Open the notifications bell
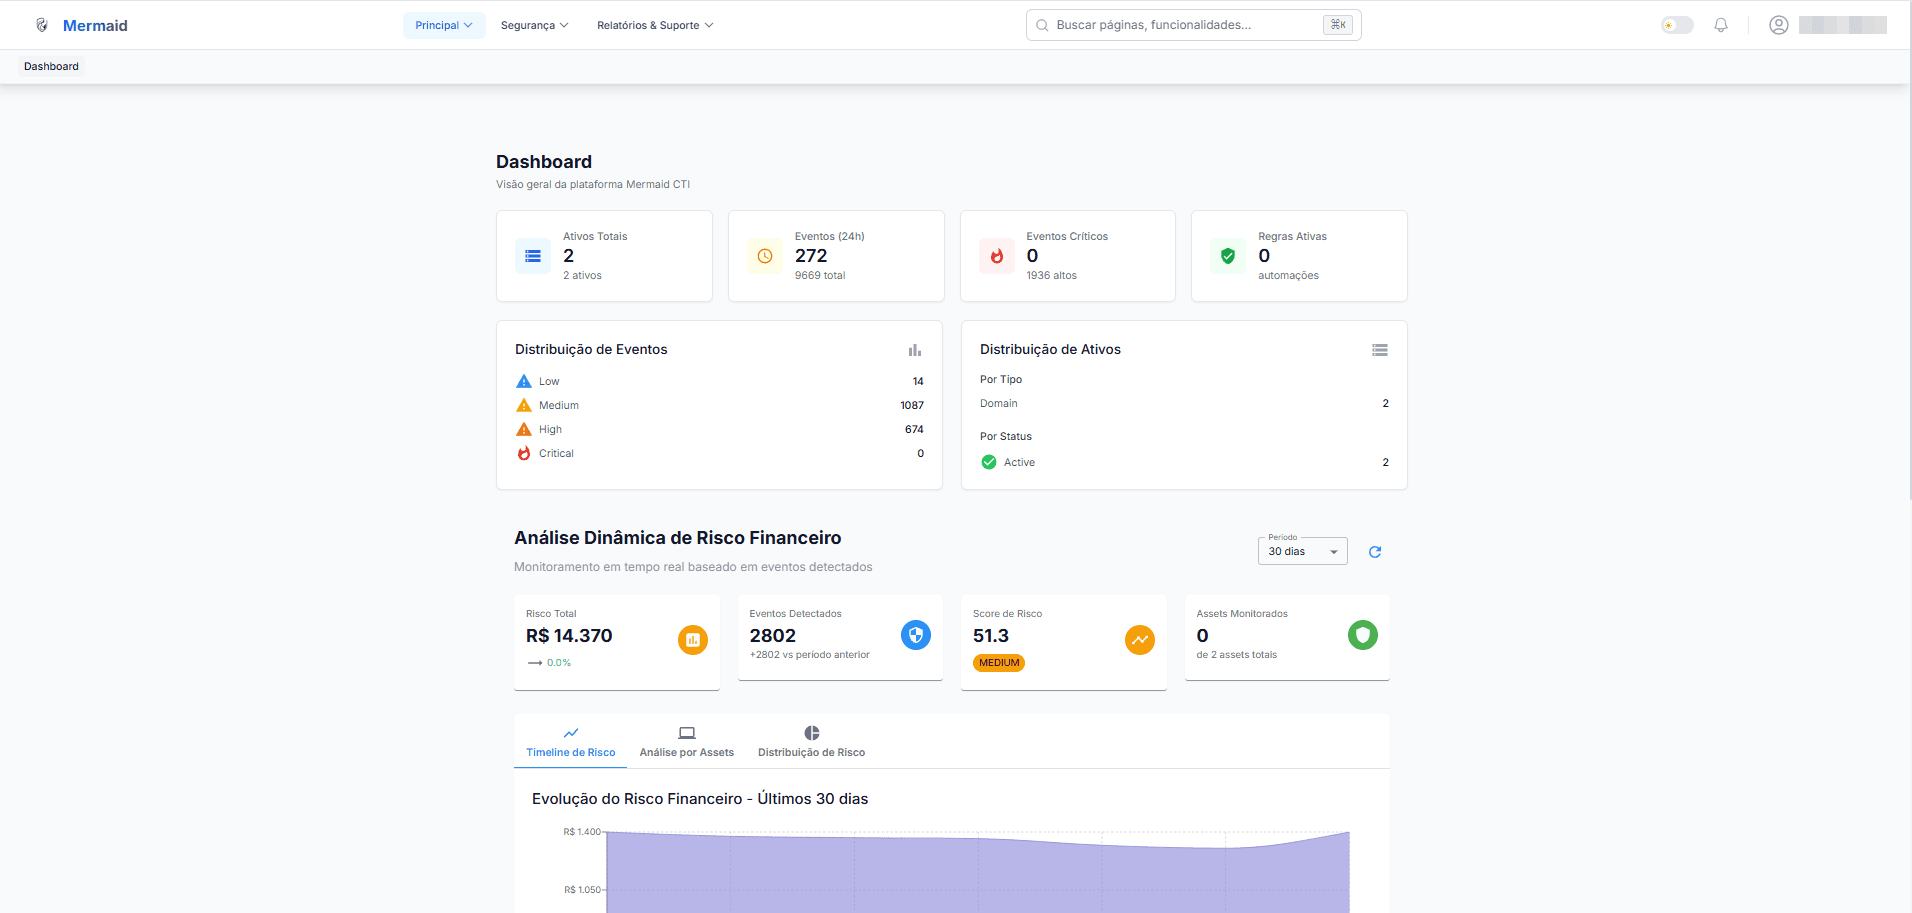Screen dimensions: 1912x913 pyautogui.click(x=1720, y=25)
